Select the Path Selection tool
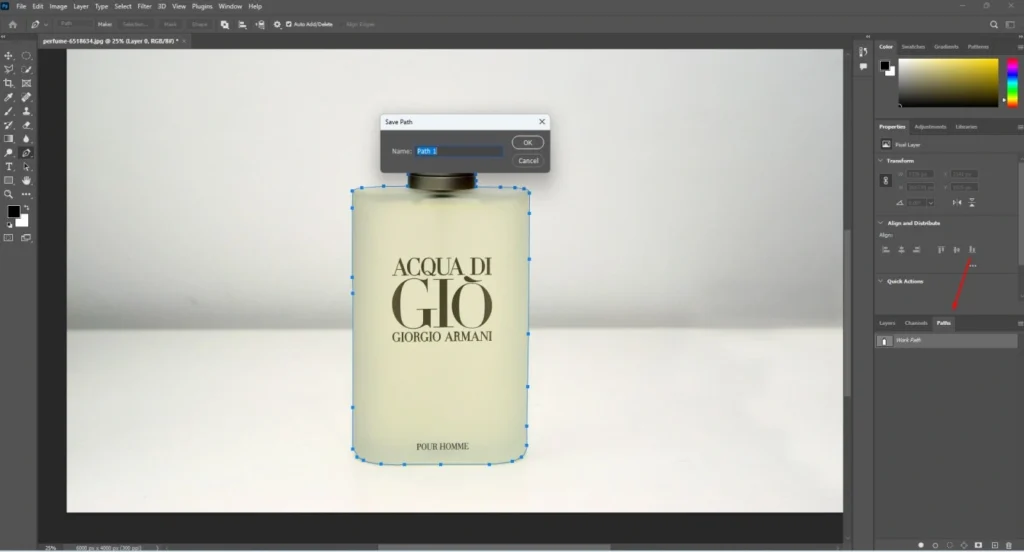1024x552 pixels. [x=26, y=167]
